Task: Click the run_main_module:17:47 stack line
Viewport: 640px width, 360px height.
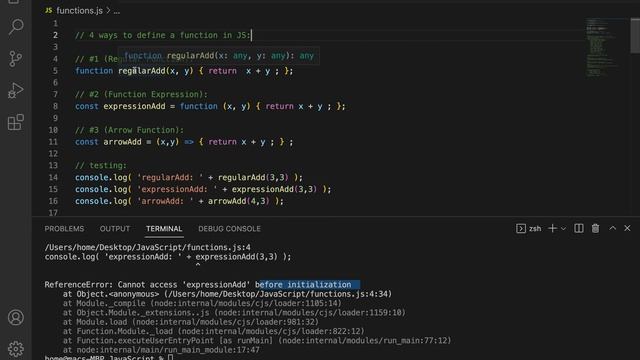Action: click(x=161, y=350)
